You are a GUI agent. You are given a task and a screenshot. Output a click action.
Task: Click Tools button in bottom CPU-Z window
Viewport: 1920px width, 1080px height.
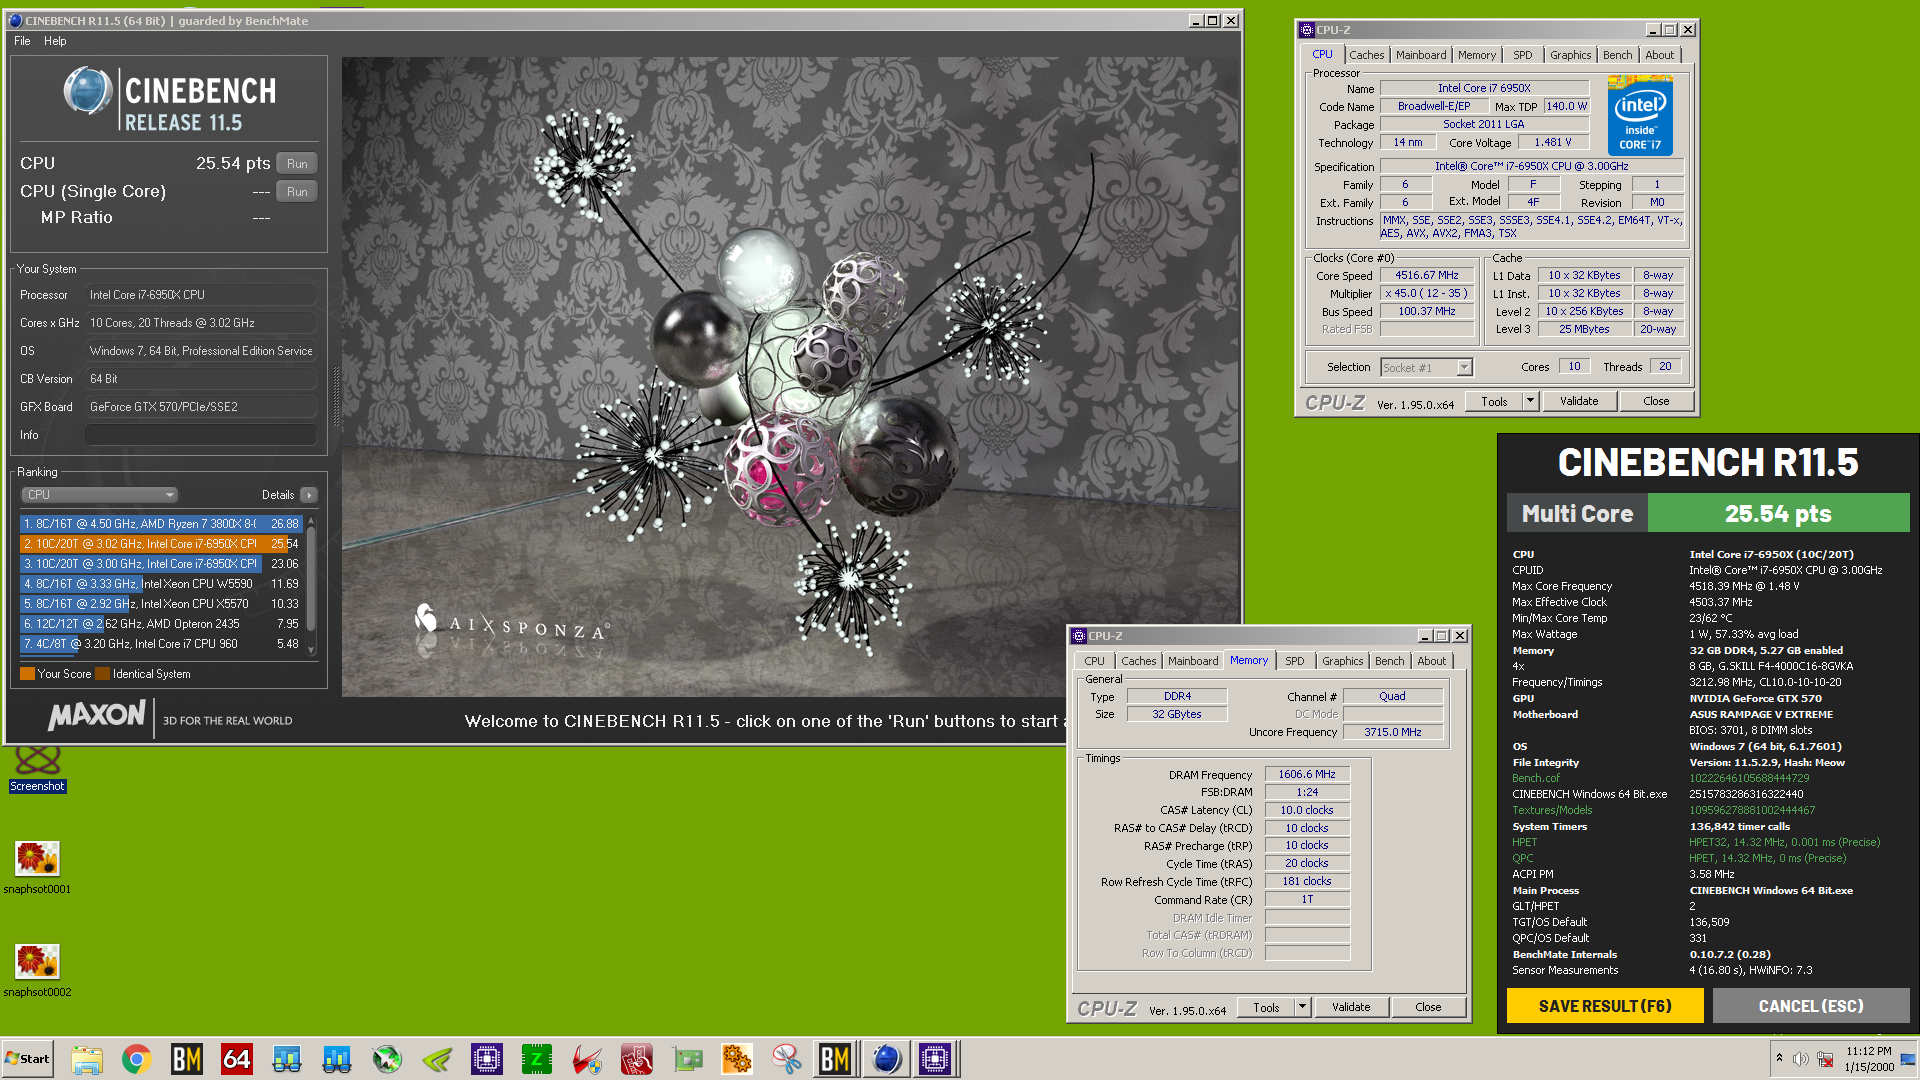[1266, 1007]
